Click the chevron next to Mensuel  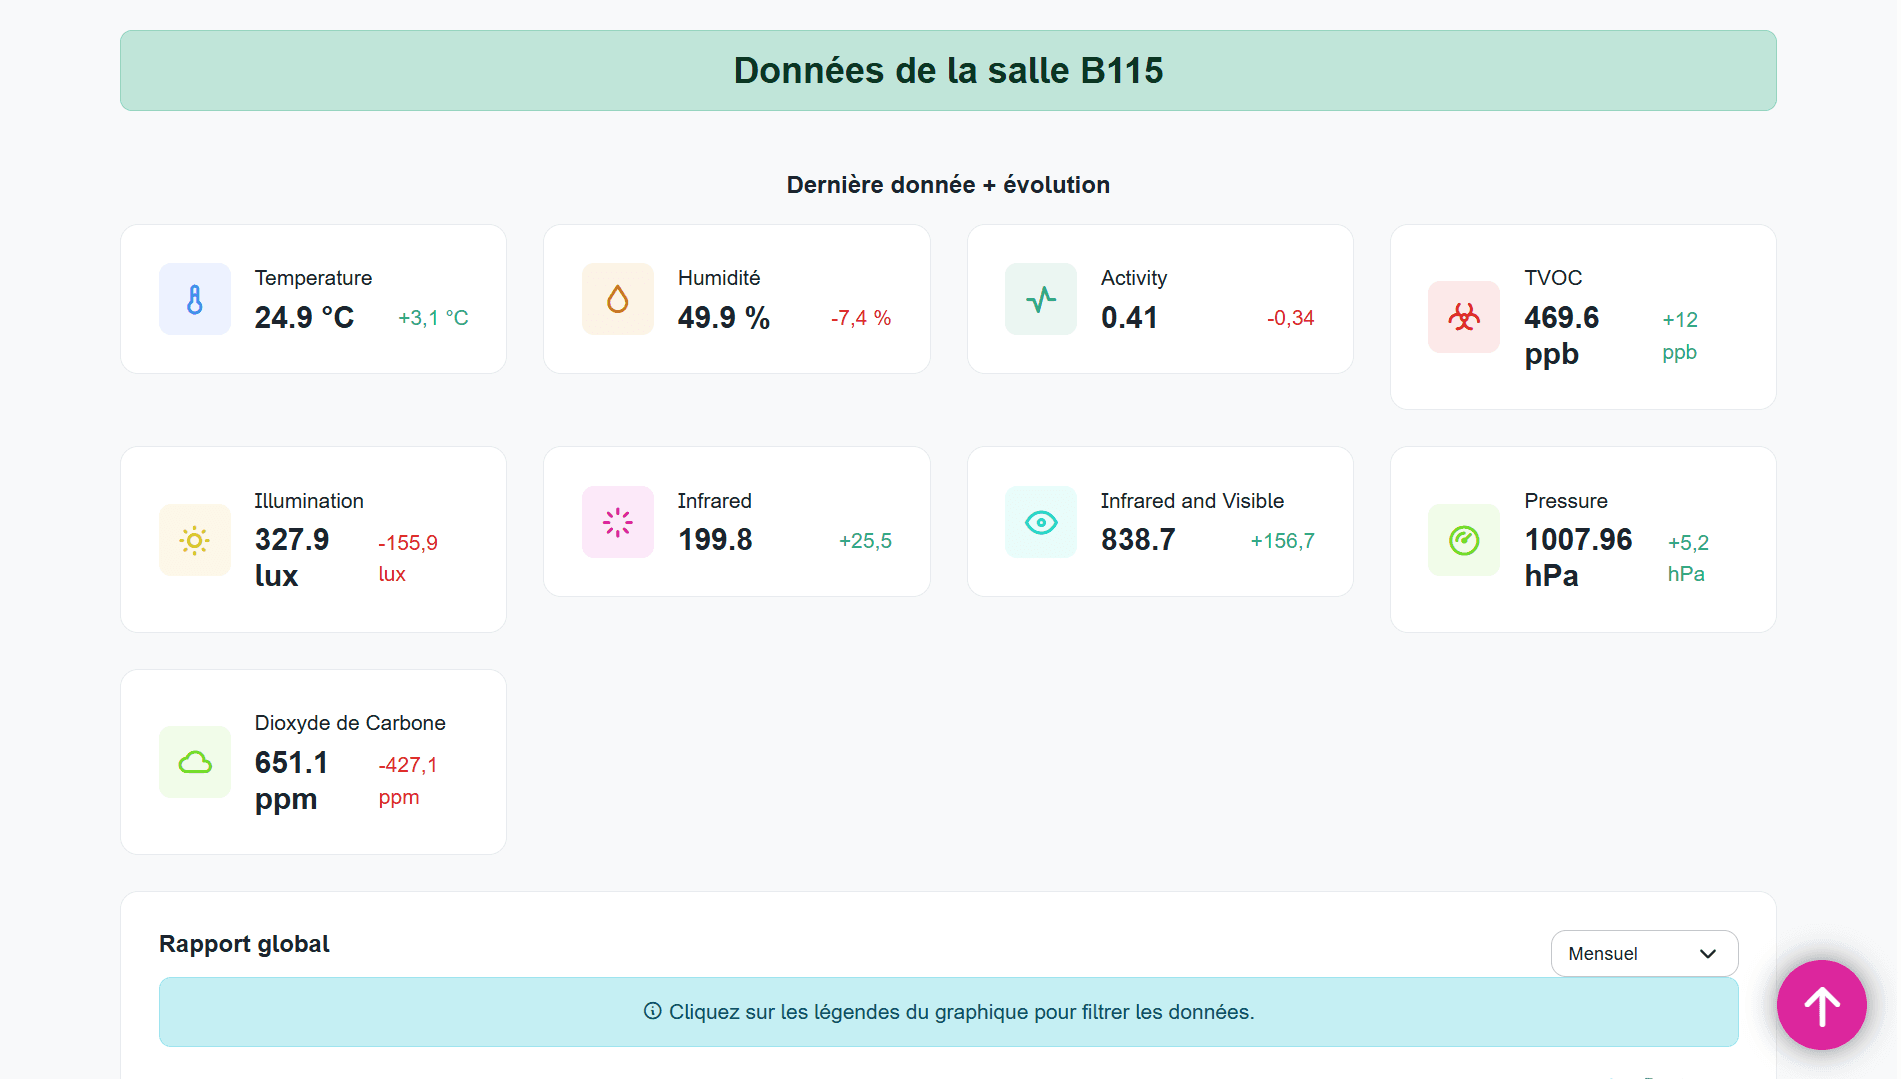pyautogui.click(x=1708, y=953)
